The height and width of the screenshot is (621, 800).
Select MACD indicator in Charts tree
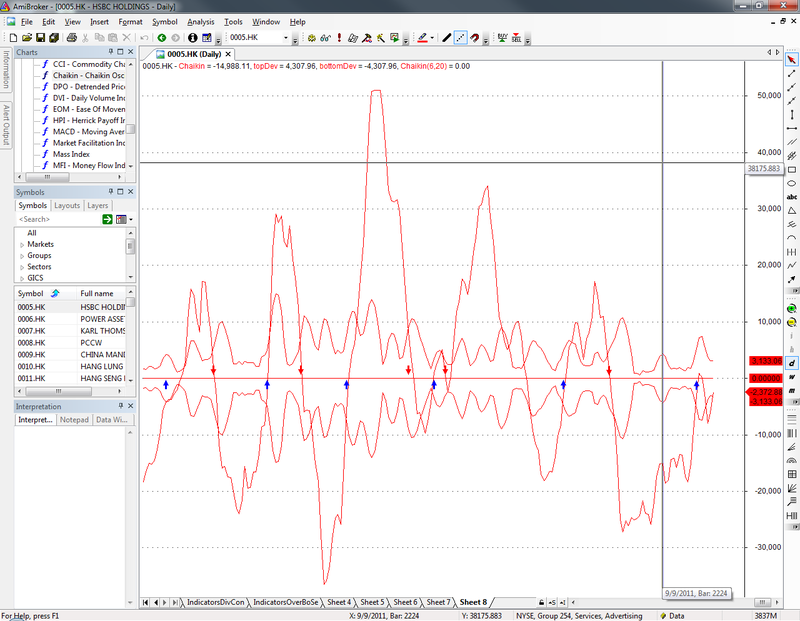click(x=88, y=132)
